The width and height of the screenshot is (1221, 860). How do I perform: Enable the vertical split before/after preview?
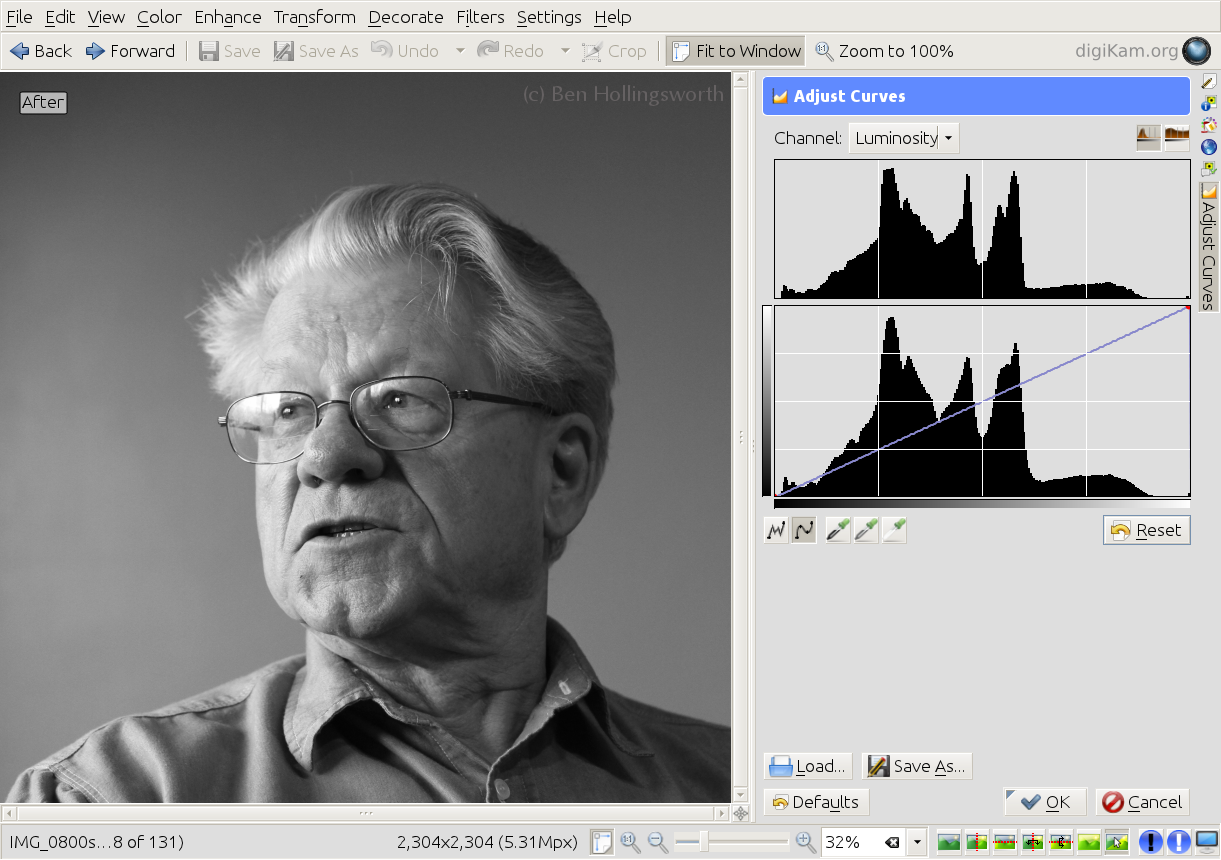coord(978,841)
